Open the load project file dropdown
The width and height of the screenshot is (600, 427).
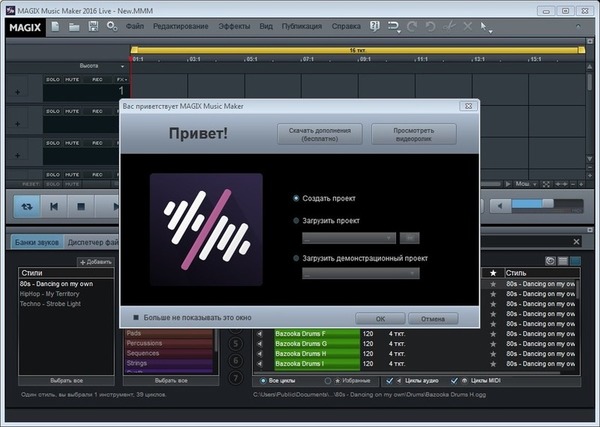click(x=347, y=238)
